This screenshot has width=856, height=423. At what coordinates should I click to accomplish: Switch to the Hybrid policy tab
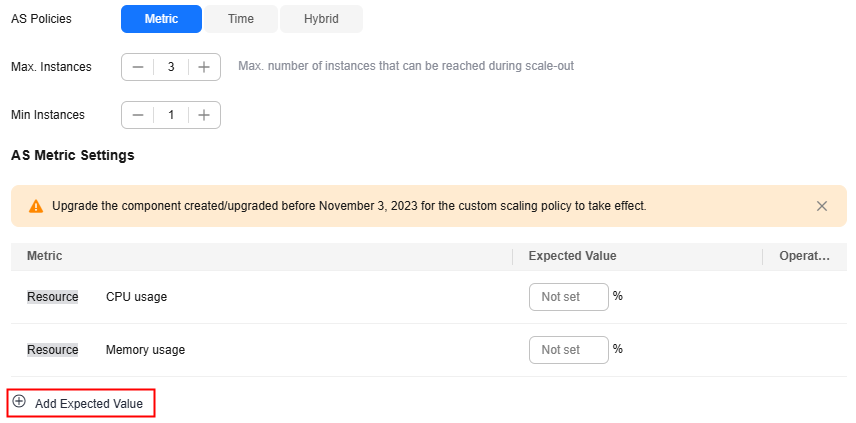(321, 19)
